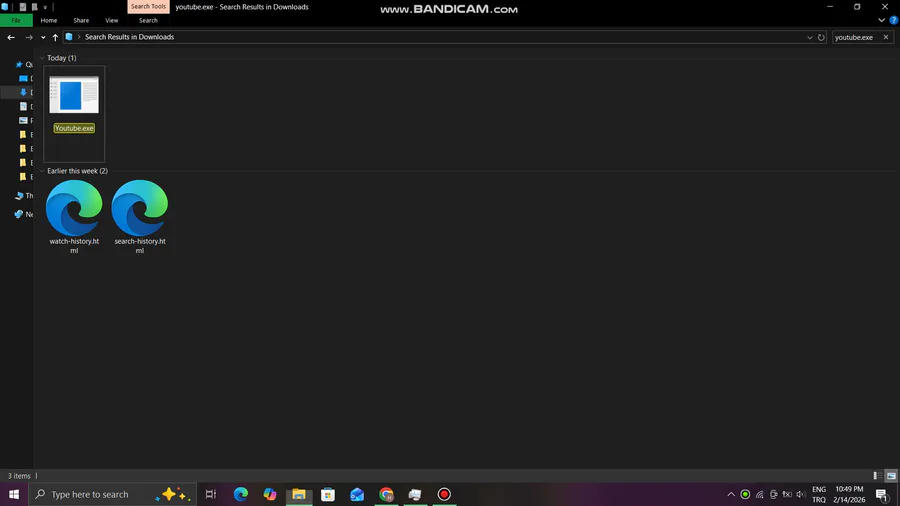Clear the youtube.exe search box
Image resolution: width=900 pixels, height=506 pixels.
886,37
